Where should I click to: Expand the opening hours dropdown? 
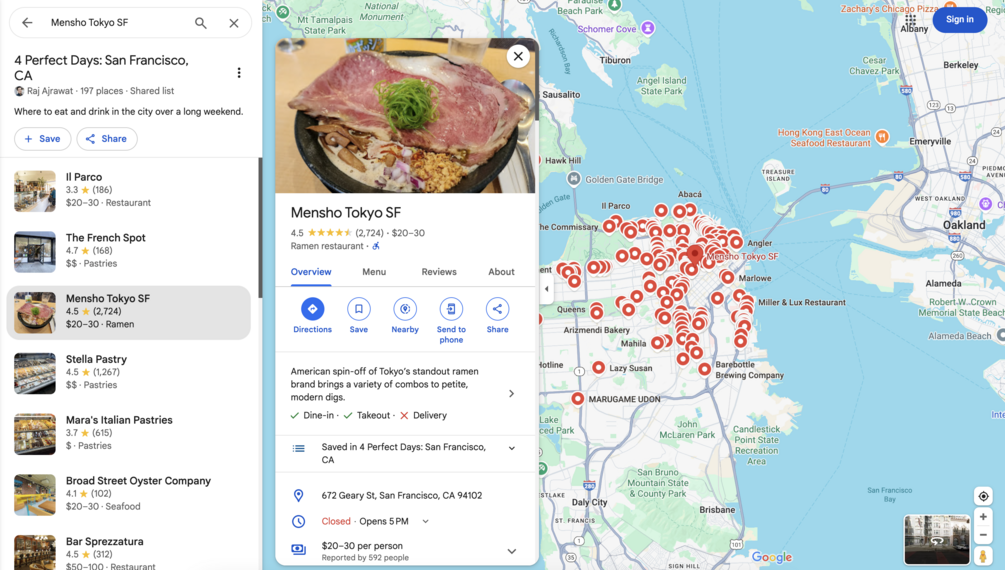click(426, 521)
